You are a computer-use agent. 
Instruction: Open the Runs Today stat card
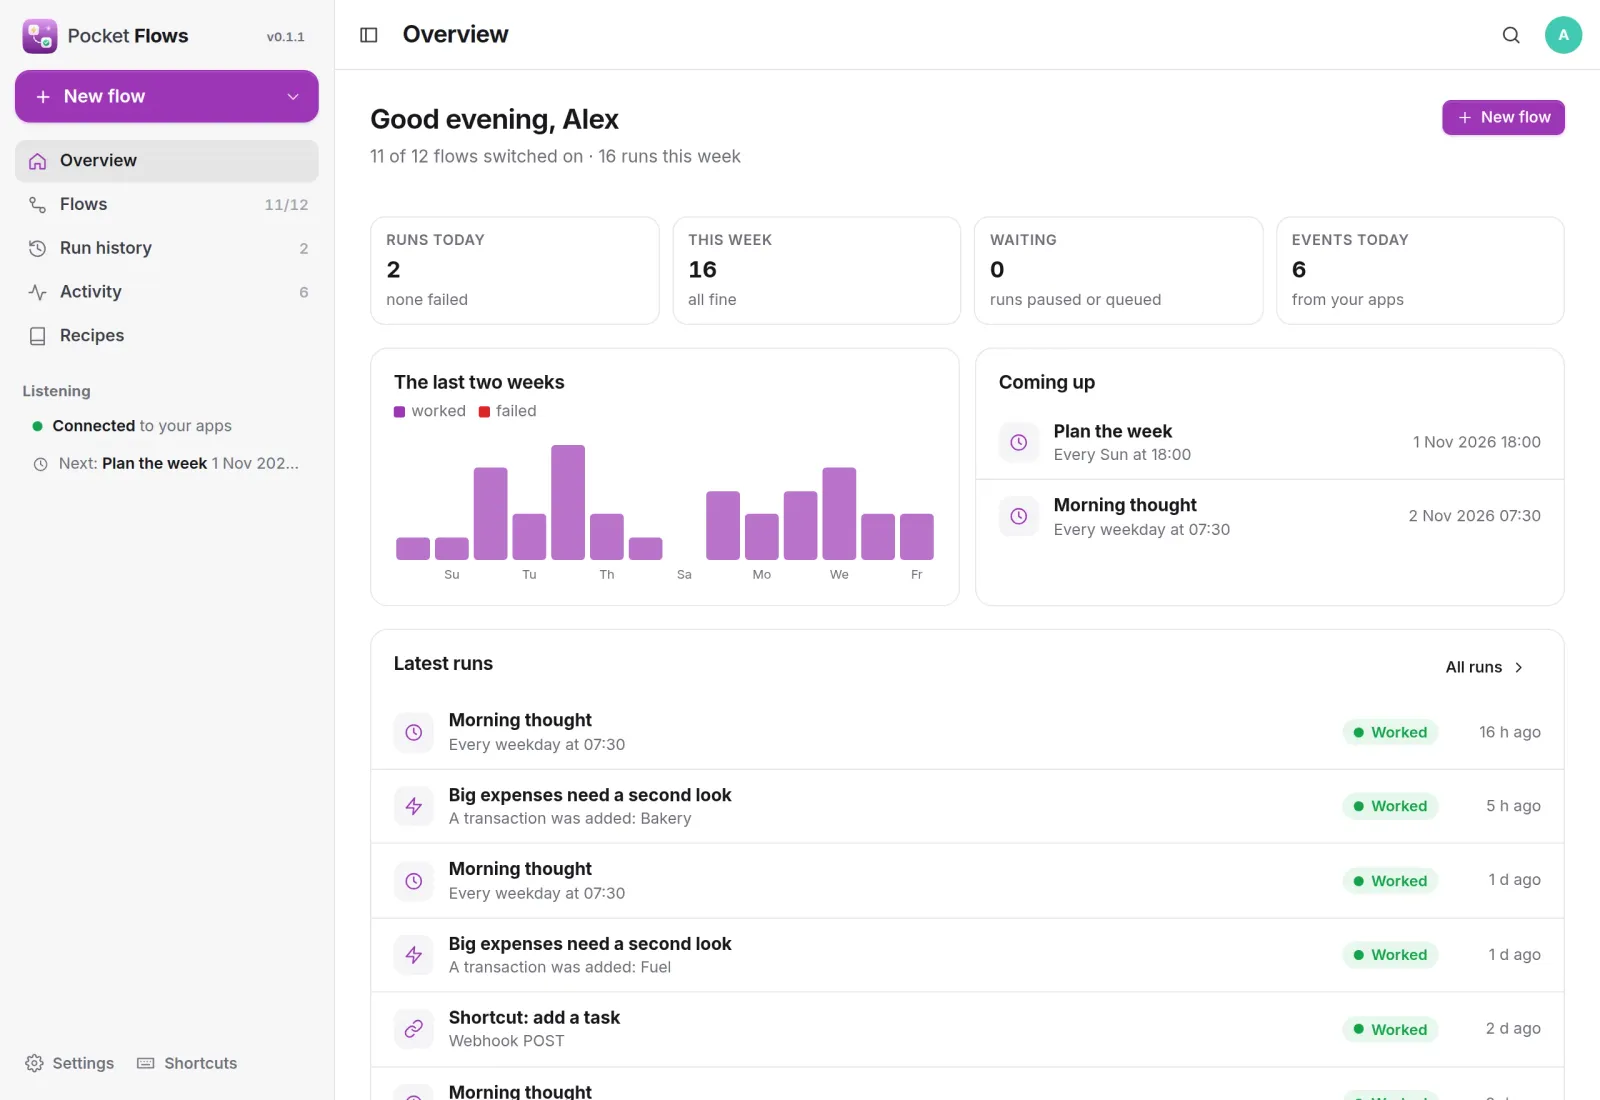(x=515, y=271)
